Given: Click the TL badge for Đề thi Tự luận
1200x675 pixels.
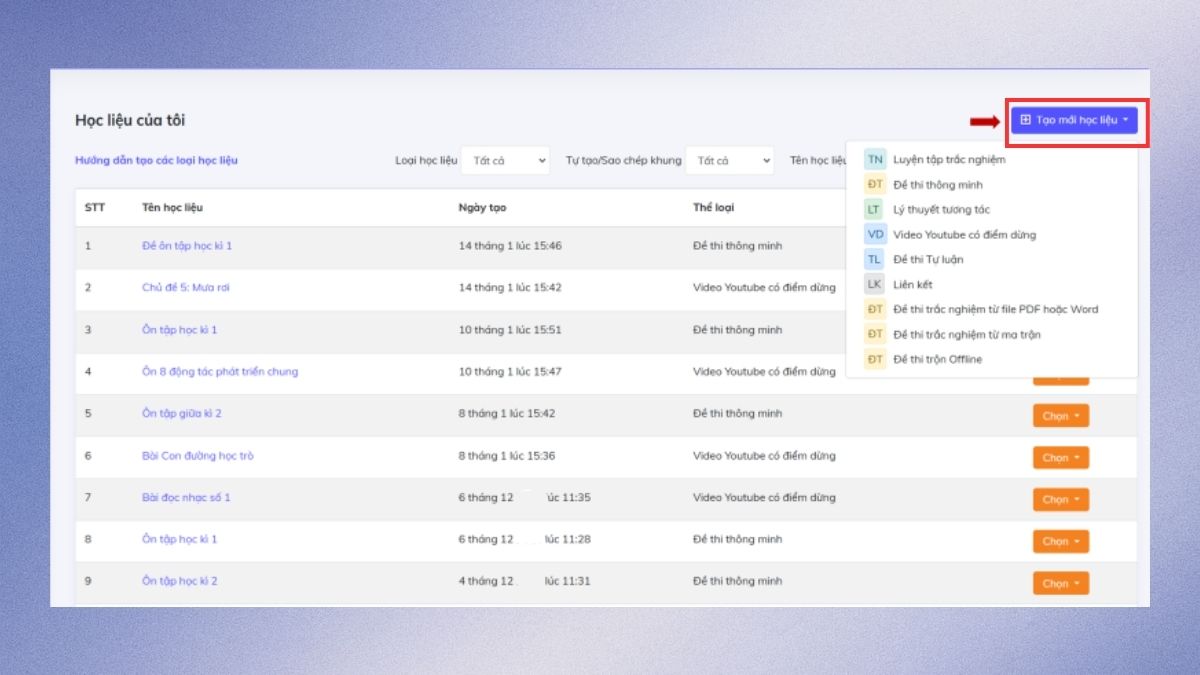Looking at the screenshot, I should (875, 259).
